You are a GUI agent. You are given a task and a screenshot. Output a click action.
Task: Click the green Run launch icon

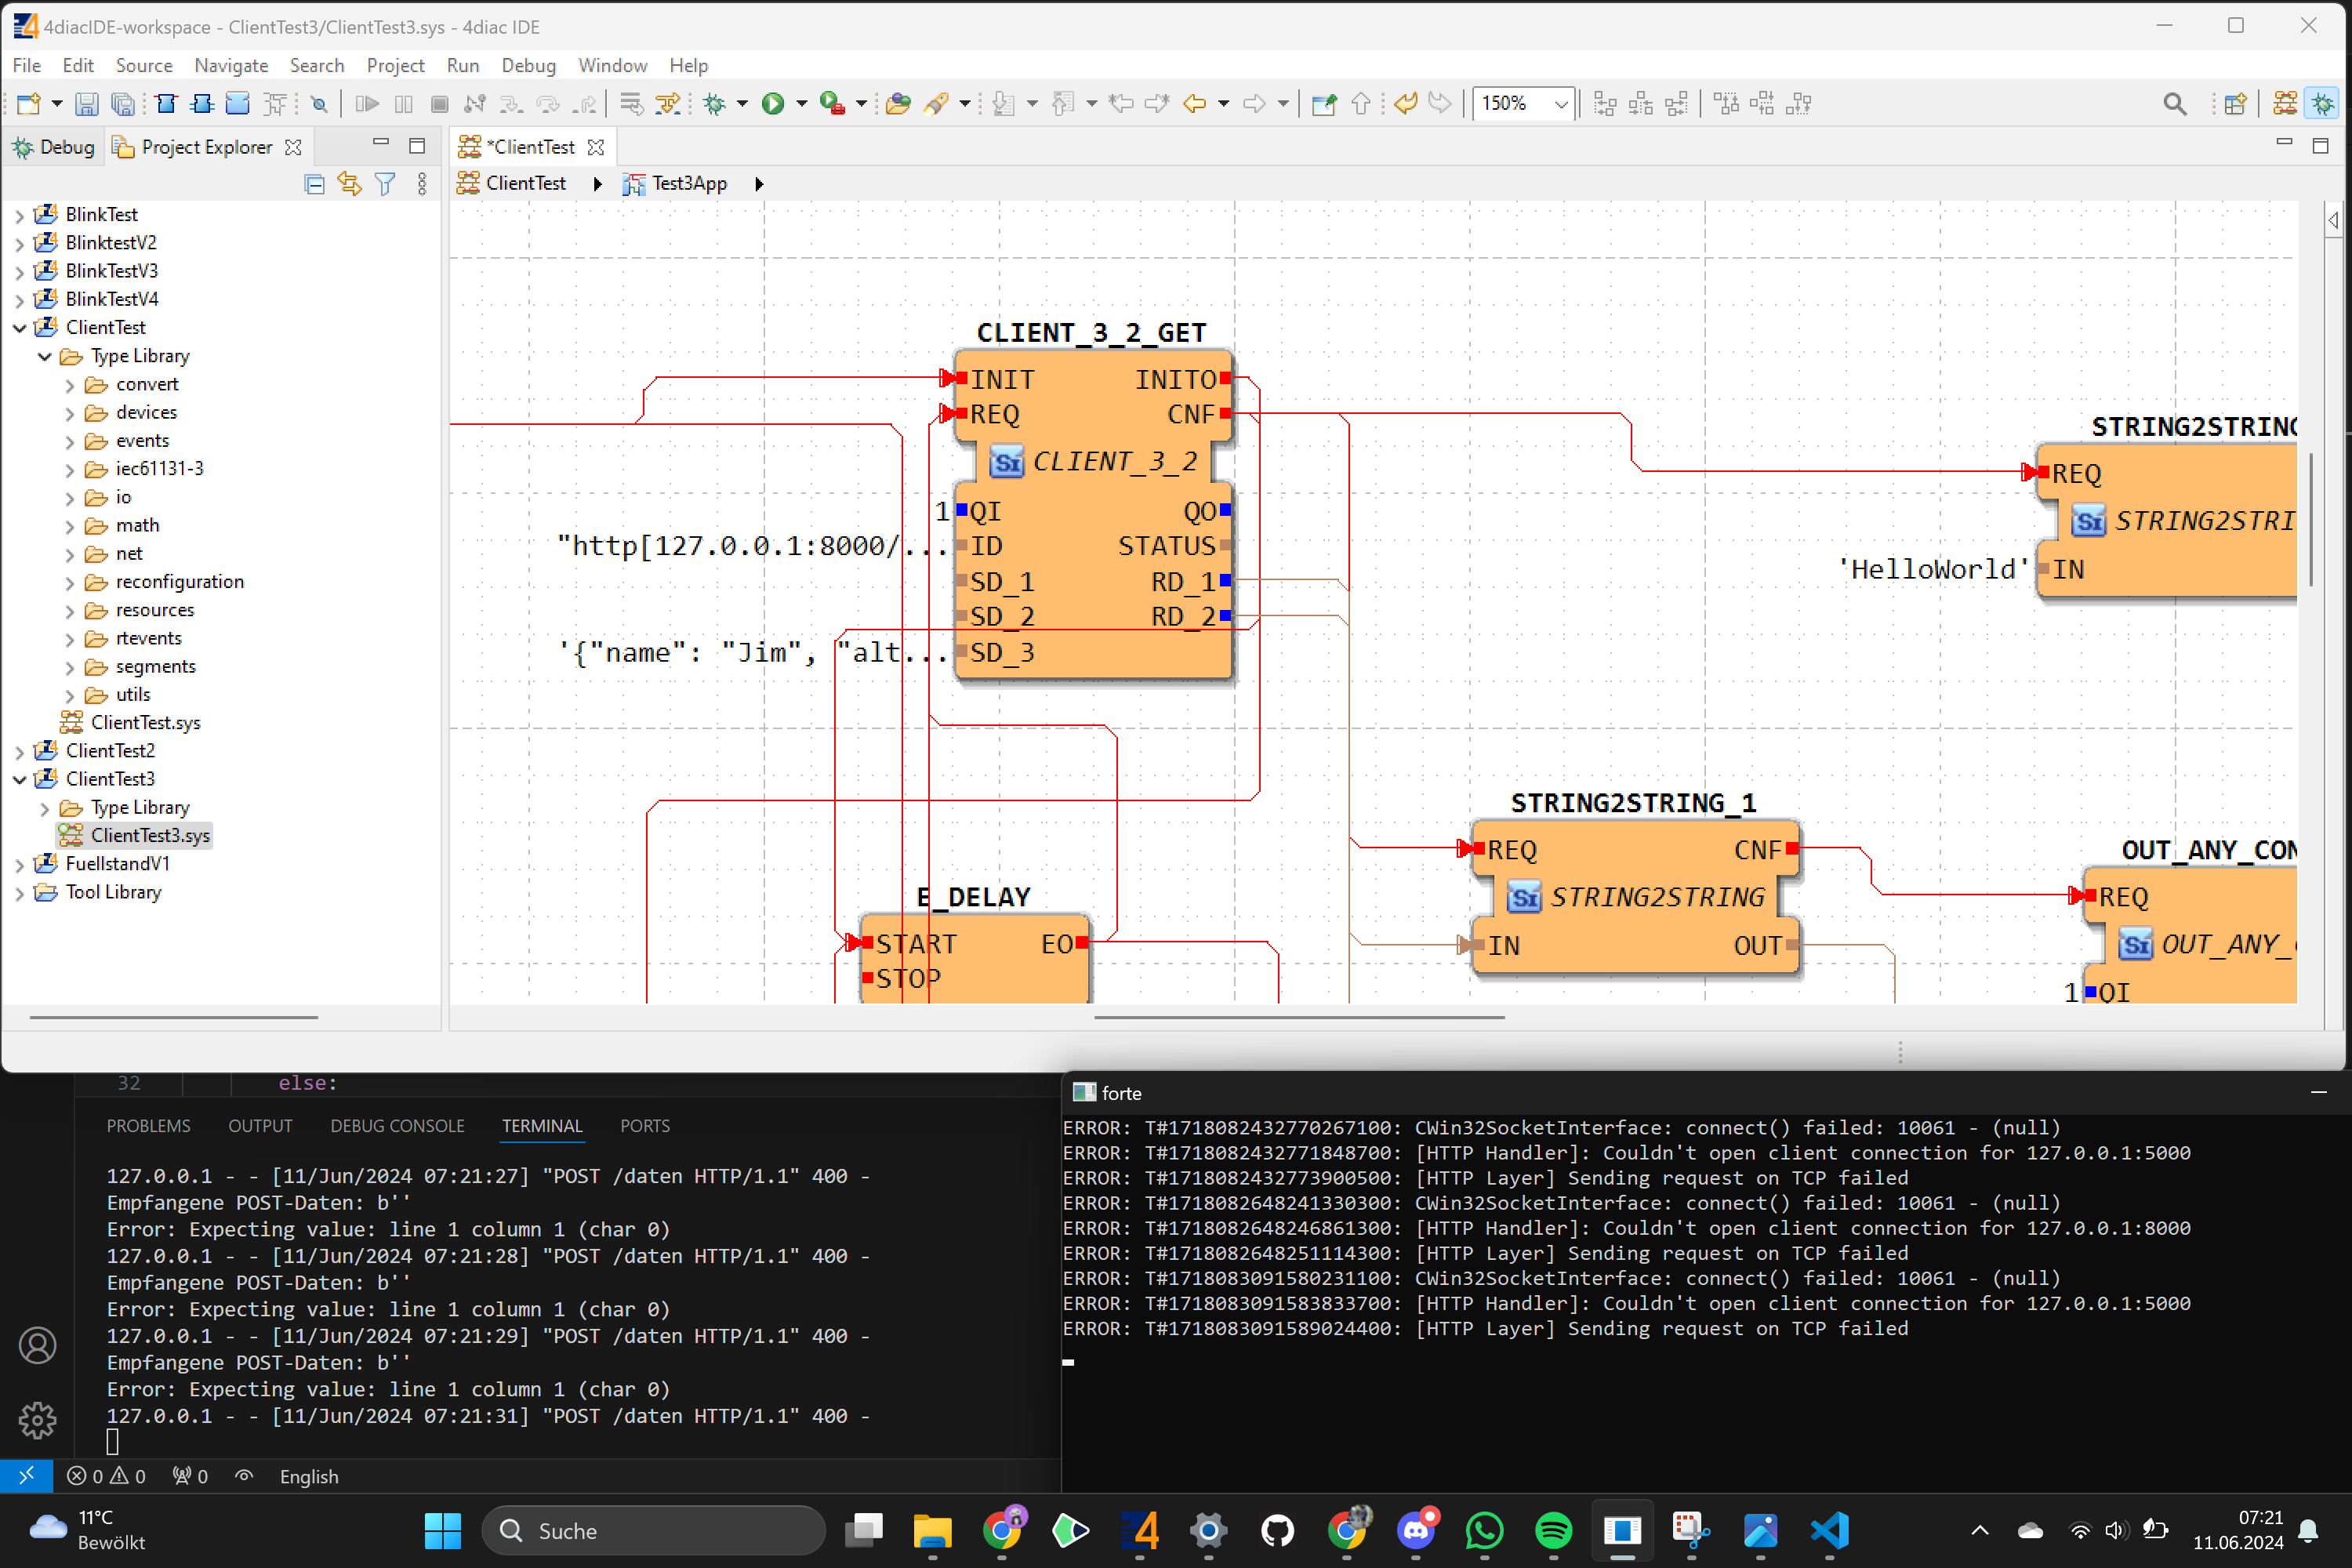(772, 104)
